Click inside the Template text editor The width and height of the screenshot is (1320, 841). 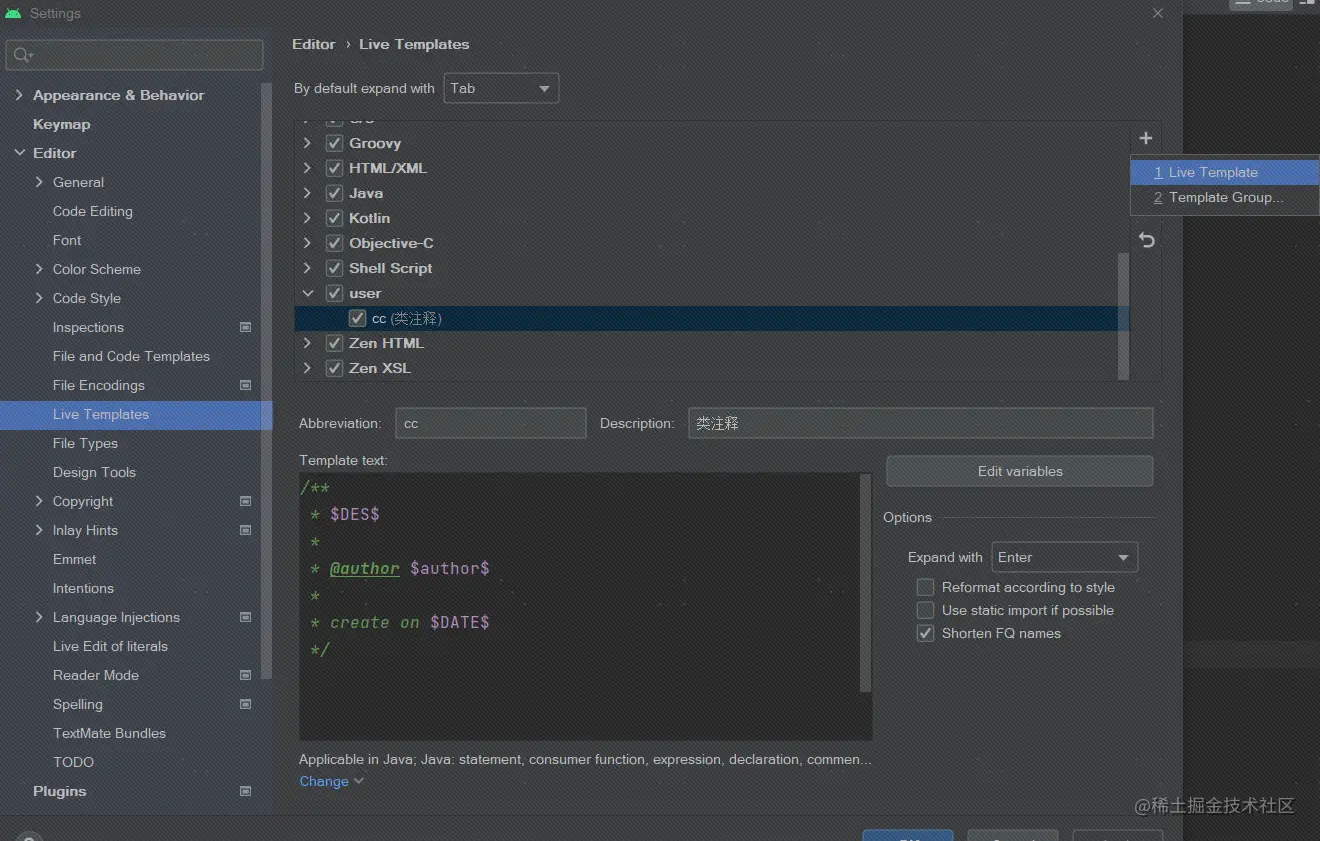pos(580,607)
